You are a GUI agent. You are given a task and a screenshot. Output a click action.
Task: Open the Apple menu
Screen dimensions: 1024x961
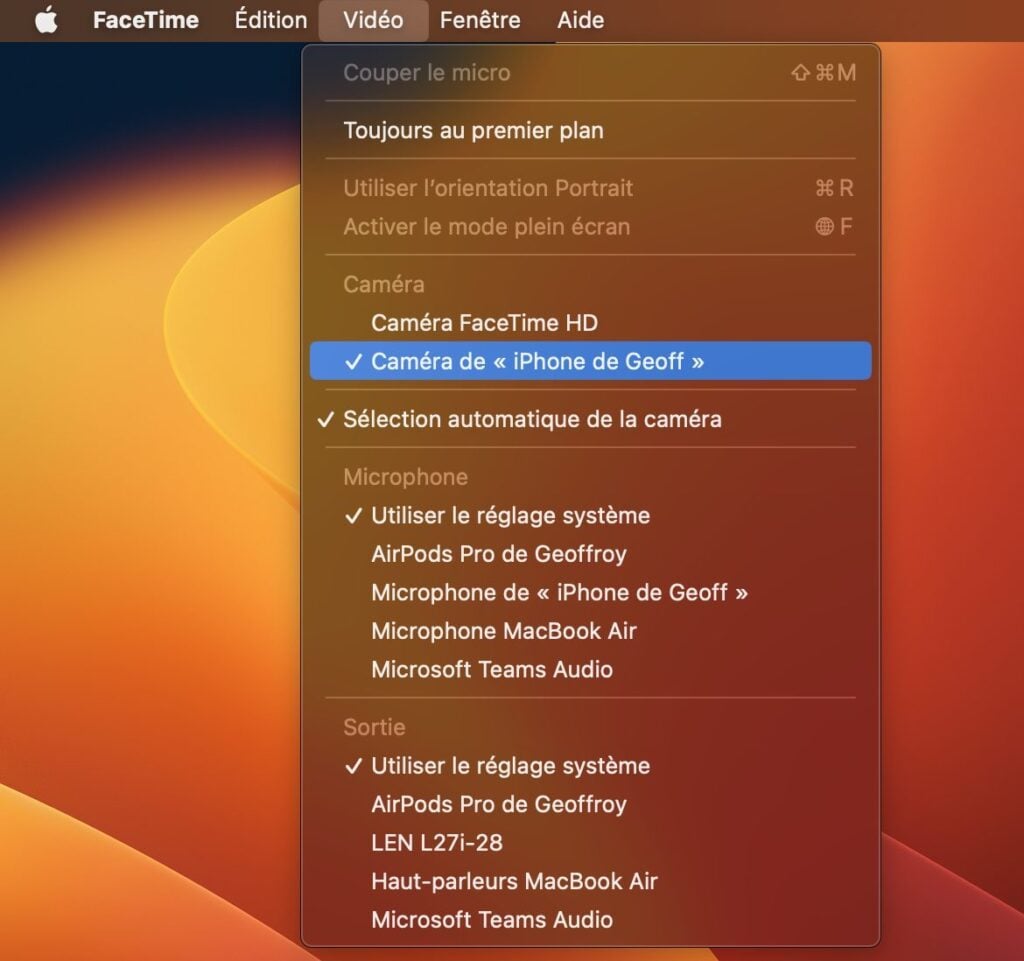pyautogui.click(x=46, y=20)
